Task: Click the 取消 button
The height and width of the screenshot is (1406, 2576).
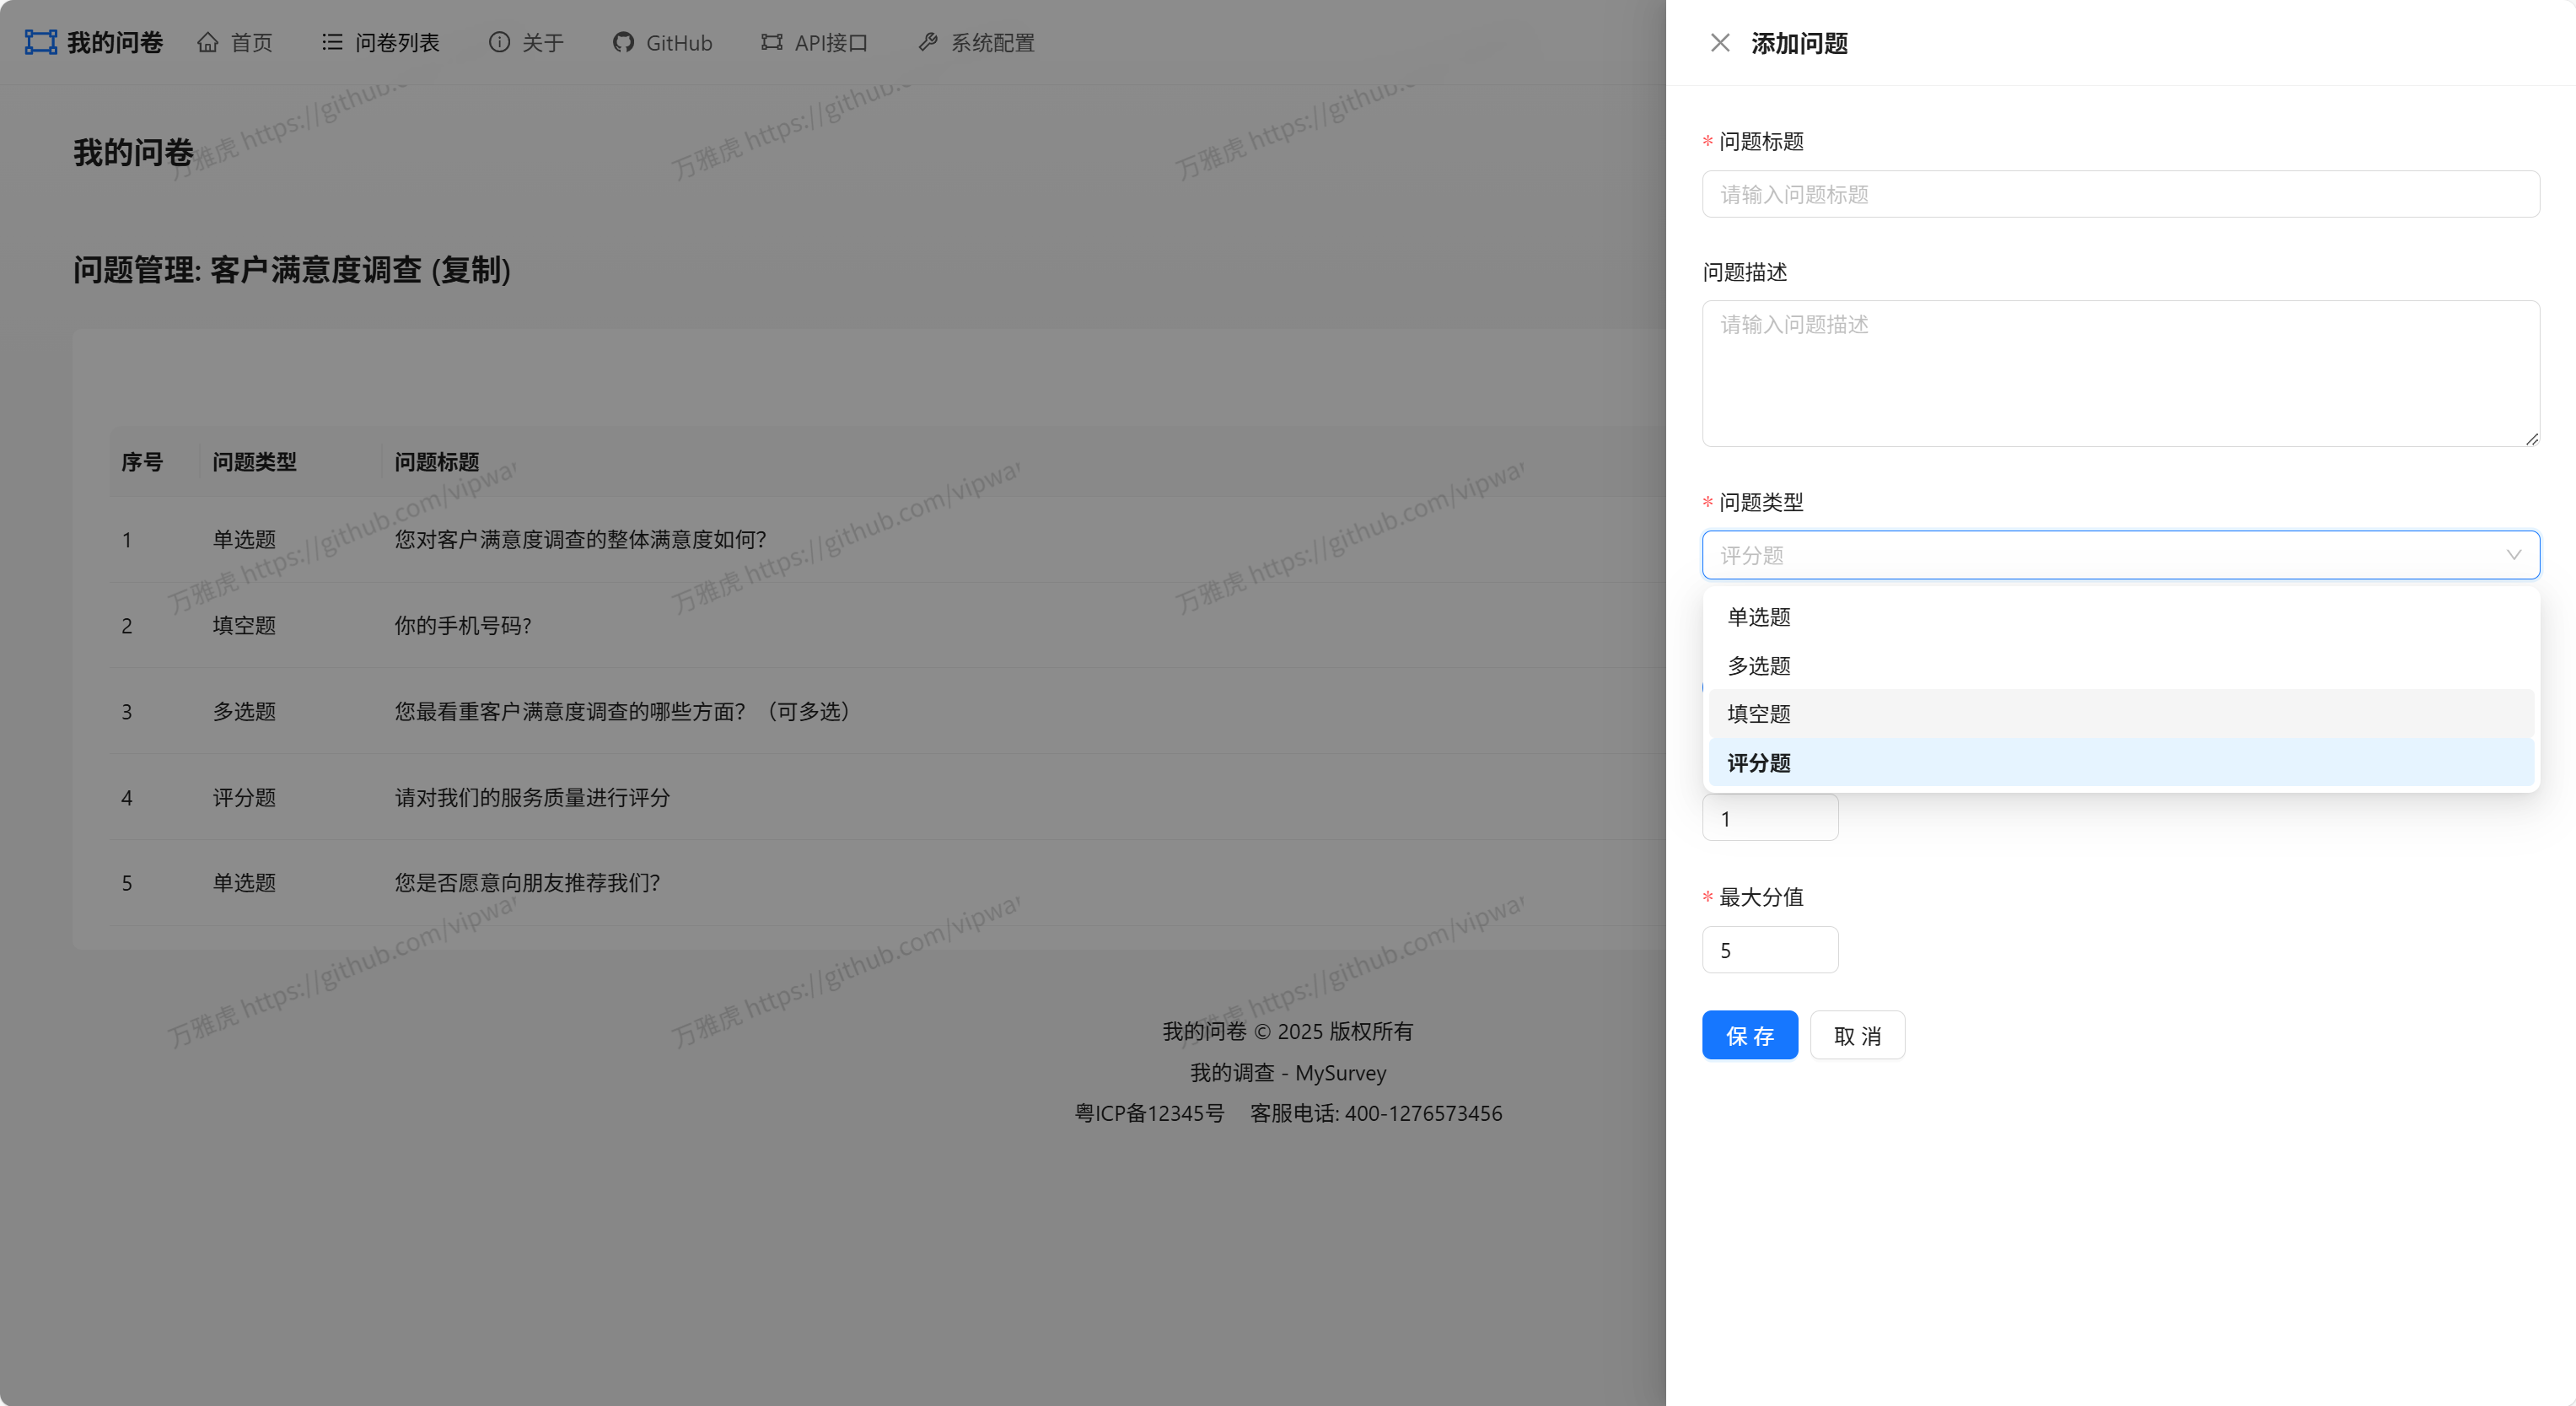Action: pos(1856,1035)
